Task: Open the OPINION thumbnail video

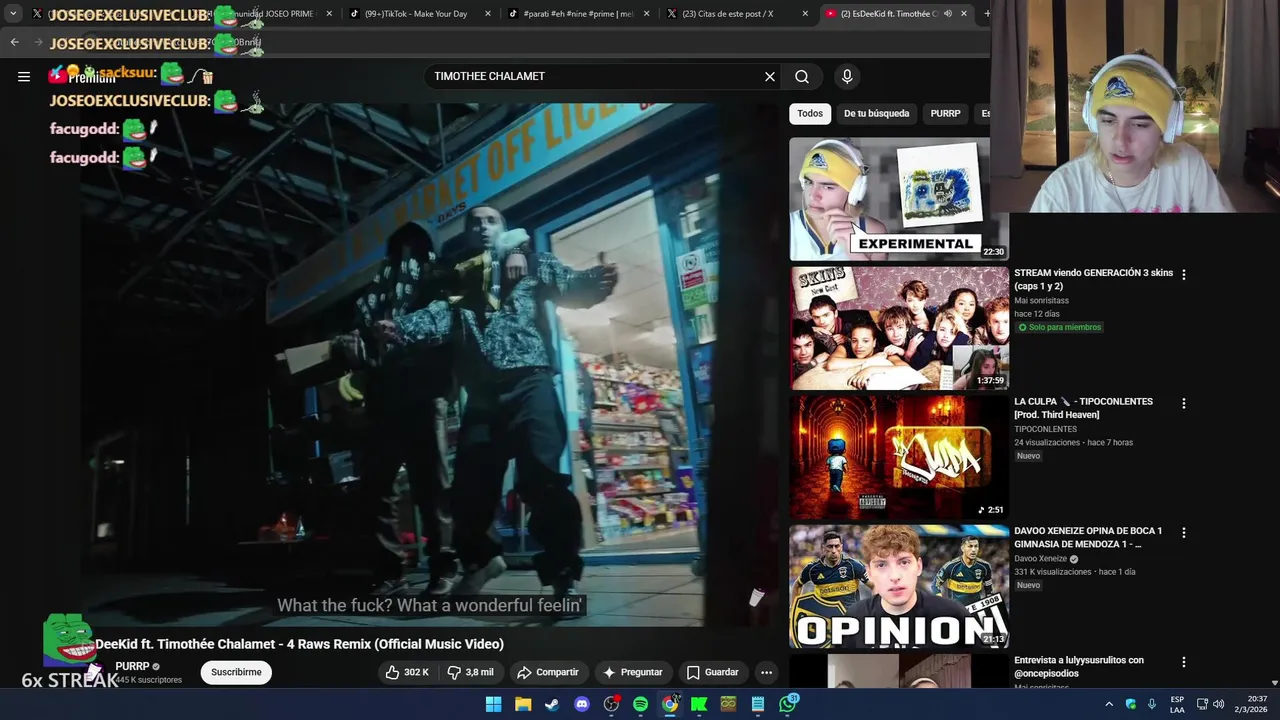Action: coord(899,586)
